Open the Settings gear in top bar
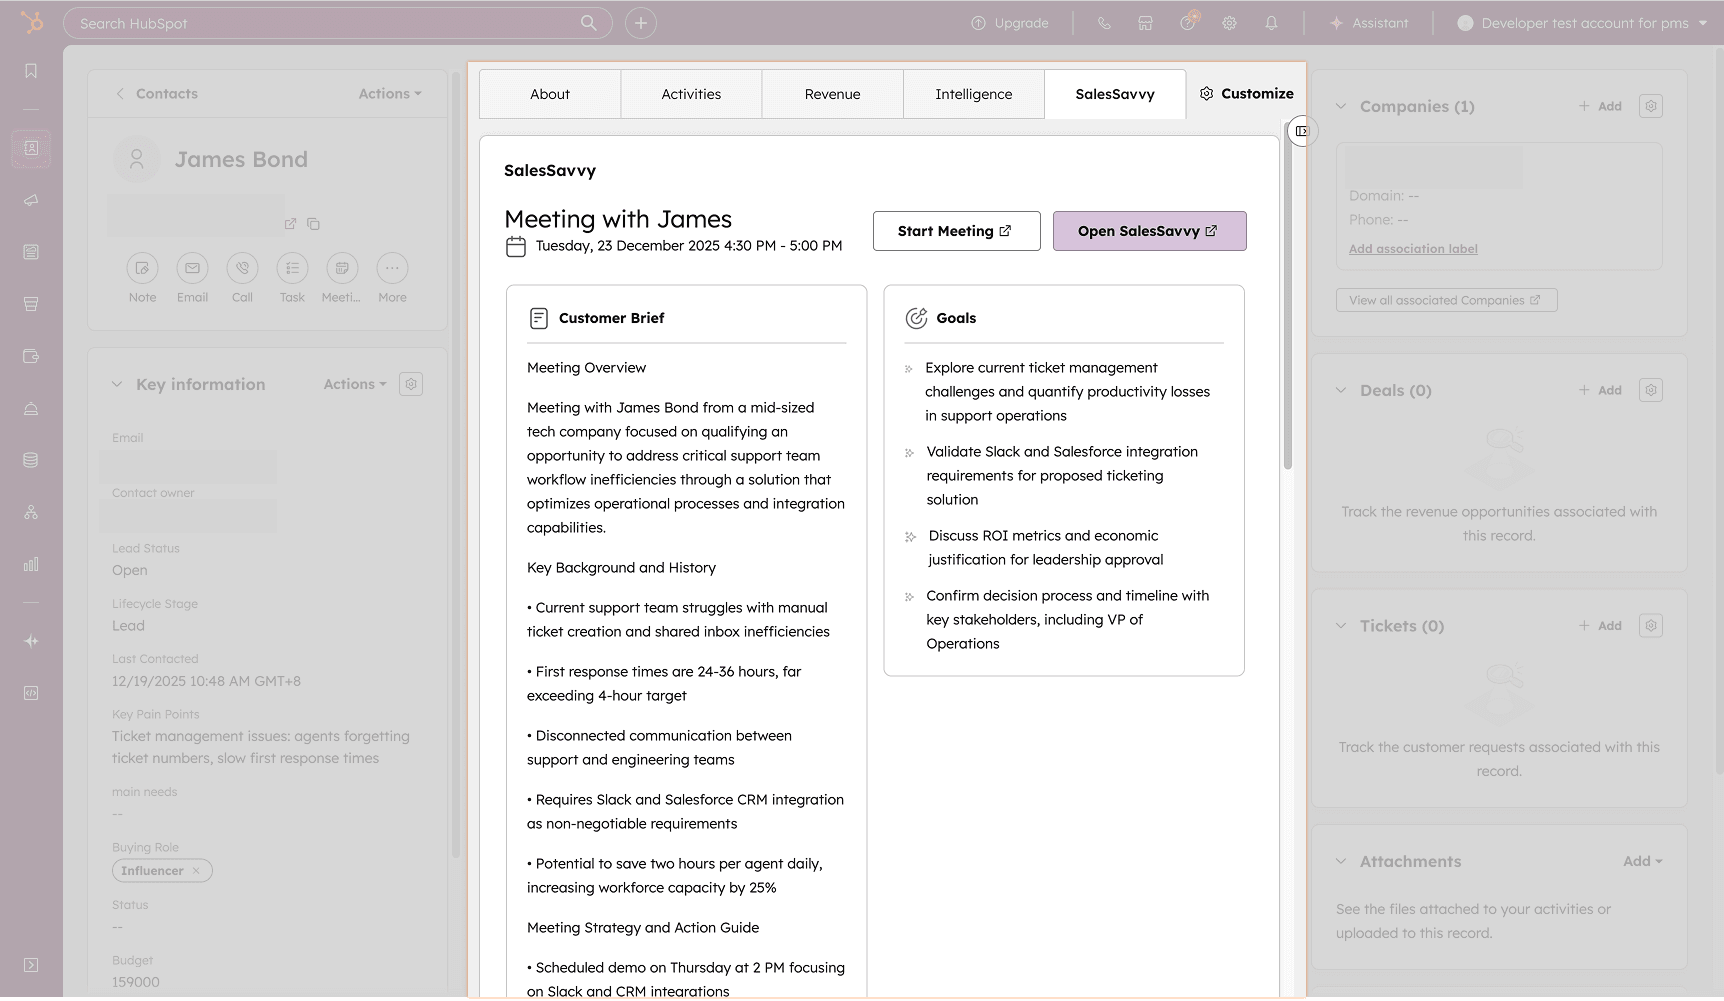1724x1001 pixels. pos(1230,23)
